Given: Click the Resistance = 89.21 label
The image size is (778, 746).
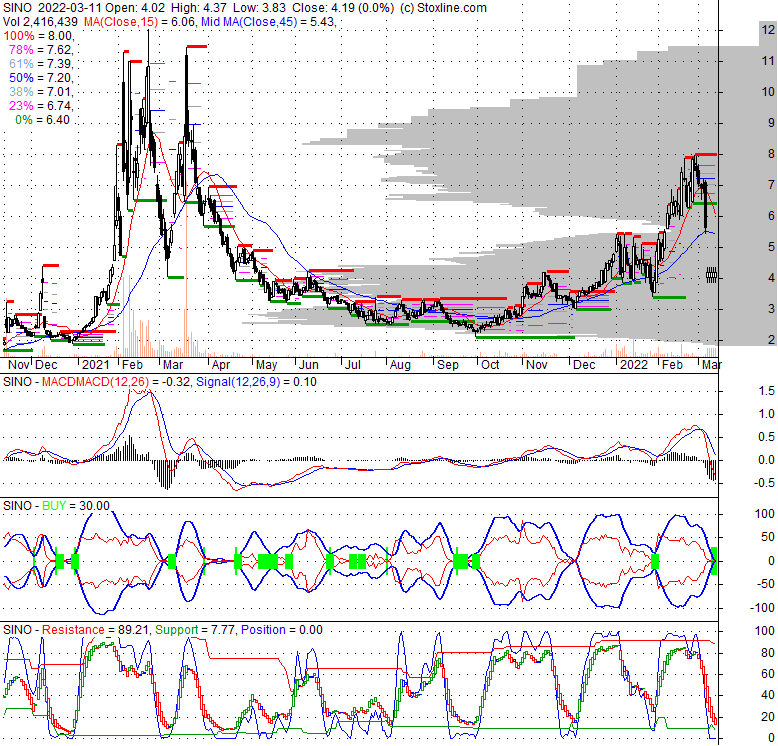Looking at the screenshot, I should tap(95, 630).
